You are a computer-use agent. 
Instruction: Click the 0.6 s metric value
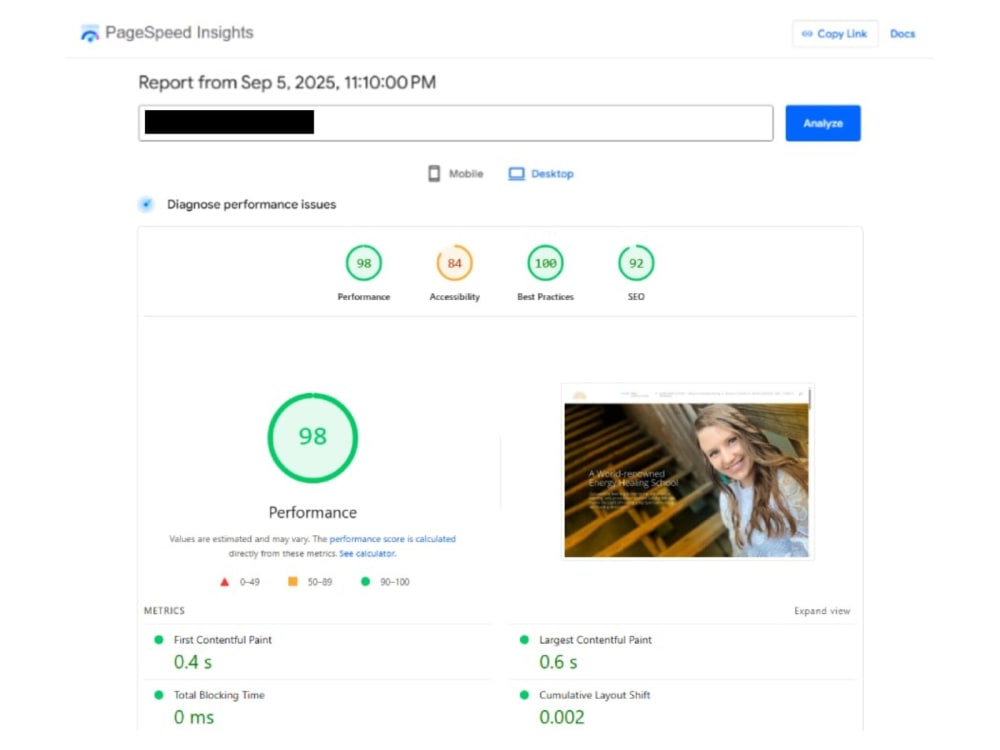(x=558, y=662)
